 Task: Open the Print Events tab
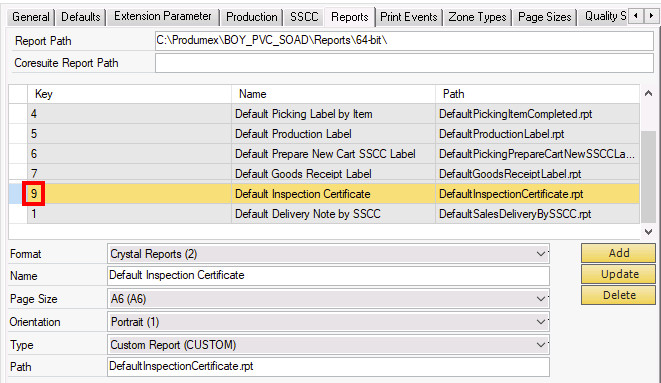pos(408,17)
